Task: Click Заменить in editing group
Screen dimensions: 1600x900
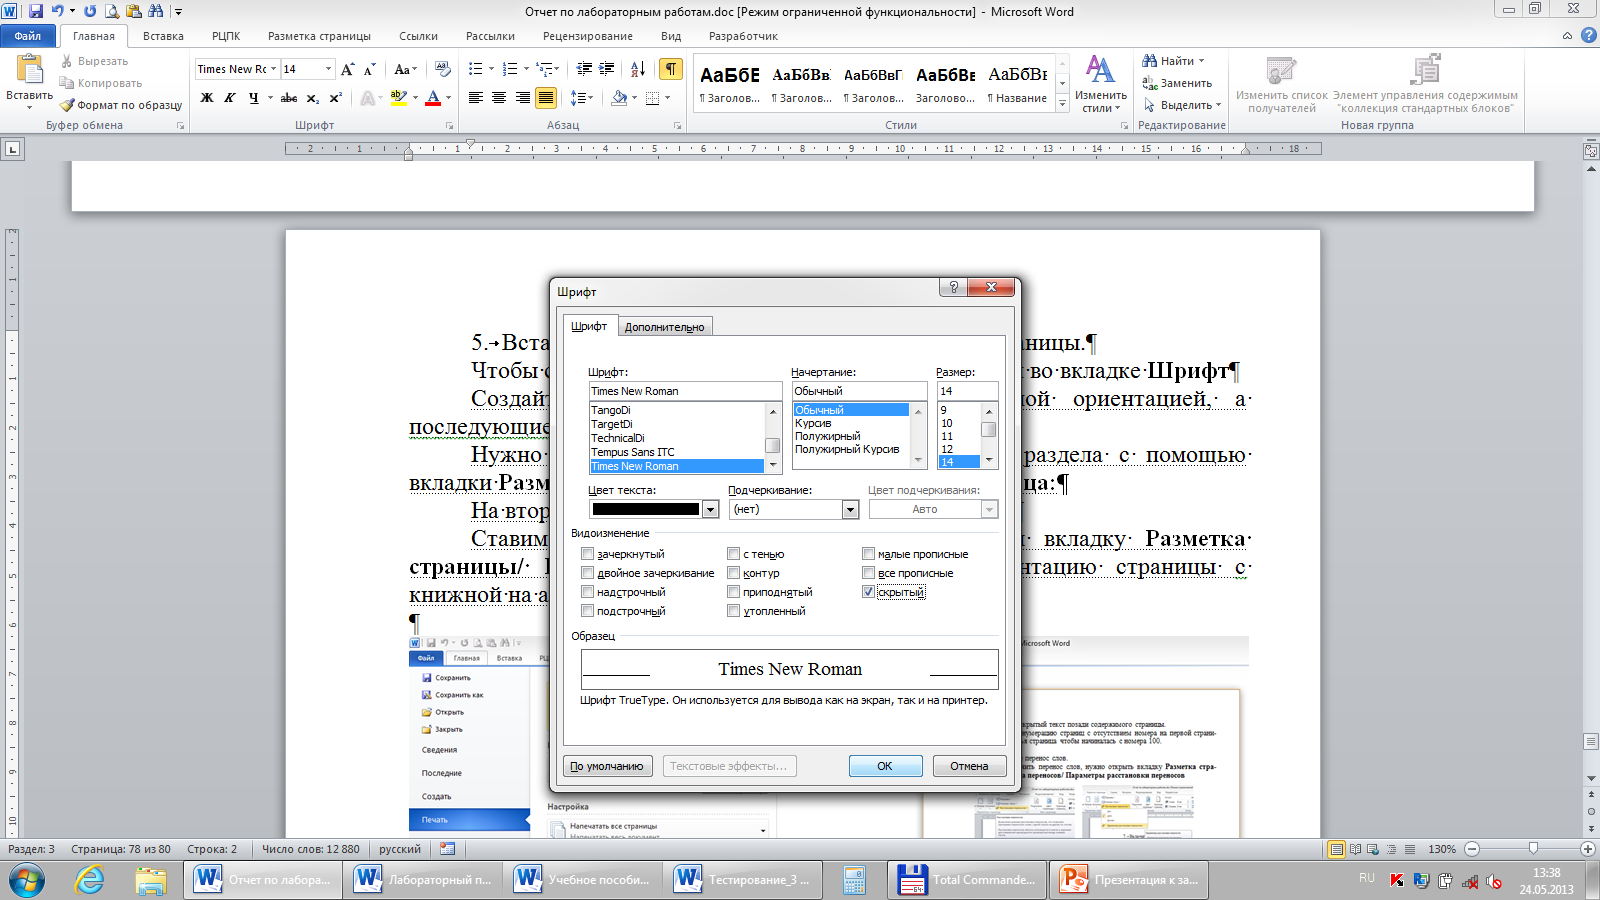Action: 1178,83
